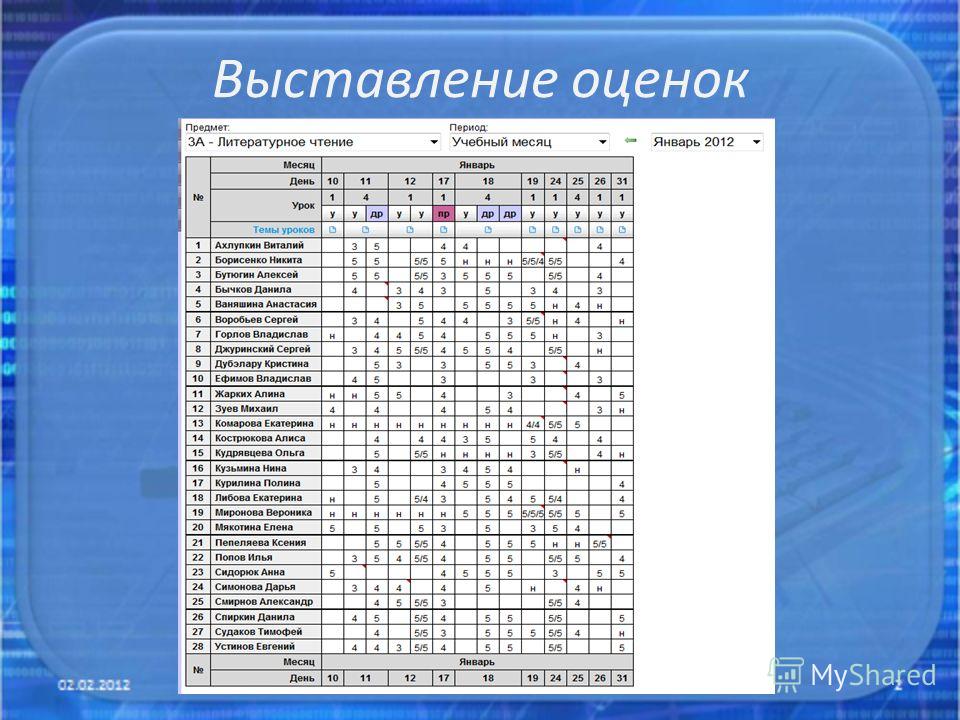Select Кузьмина Нина's н mark on day 25

577,470
